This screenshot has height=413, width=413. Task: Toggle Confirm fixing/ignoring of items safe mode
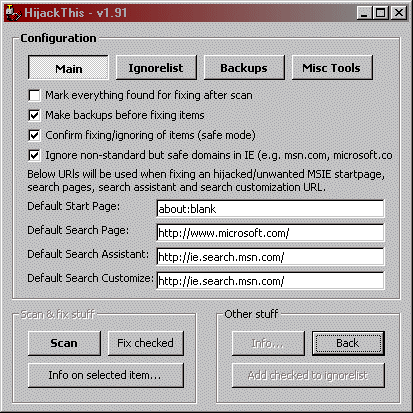pos(34,135)
